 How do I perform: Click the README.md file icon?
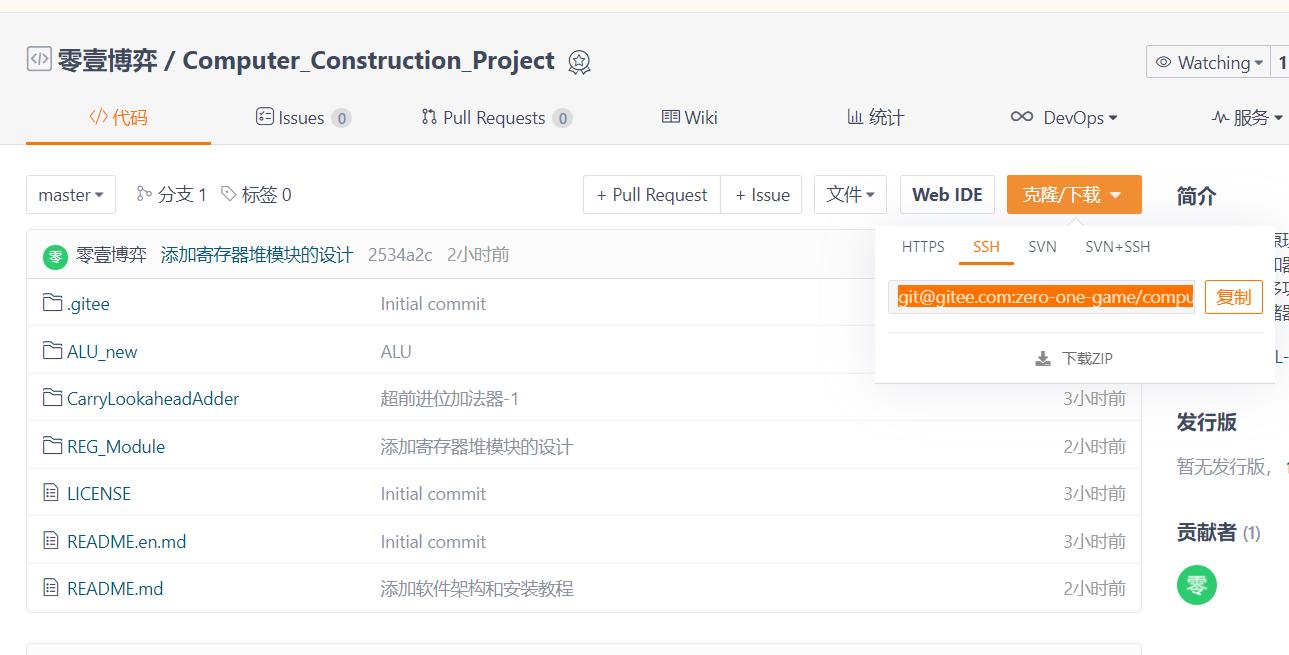click(52, 588)
